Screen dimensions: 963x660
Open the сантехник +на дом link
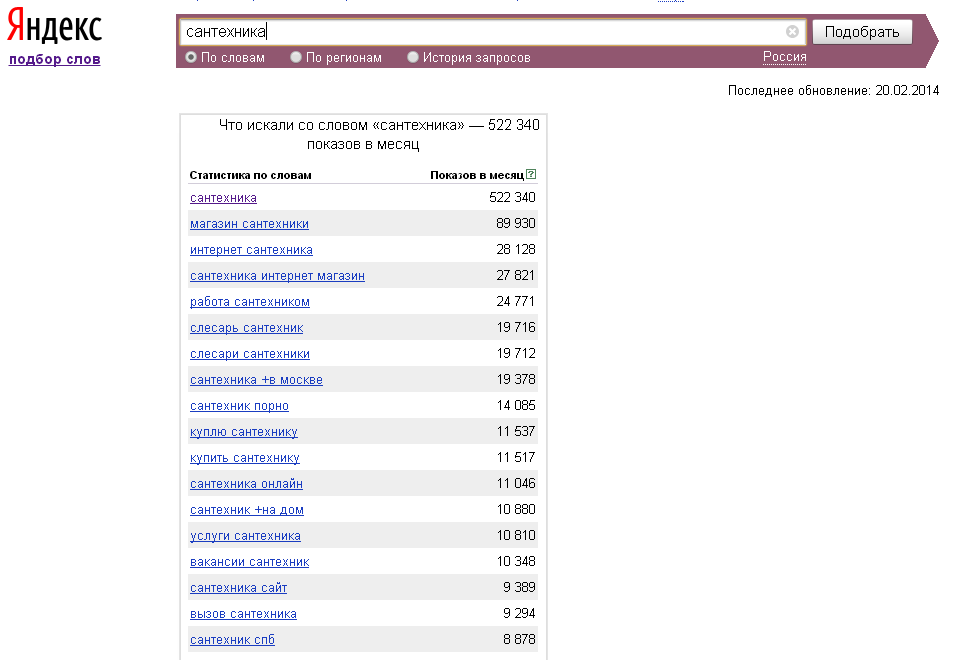[x=247, y=510]
